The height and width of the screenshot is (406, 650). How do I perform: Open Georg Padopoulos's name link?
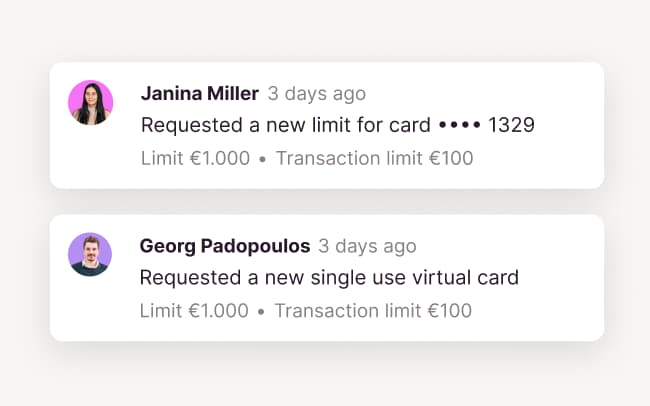(224, 246)
